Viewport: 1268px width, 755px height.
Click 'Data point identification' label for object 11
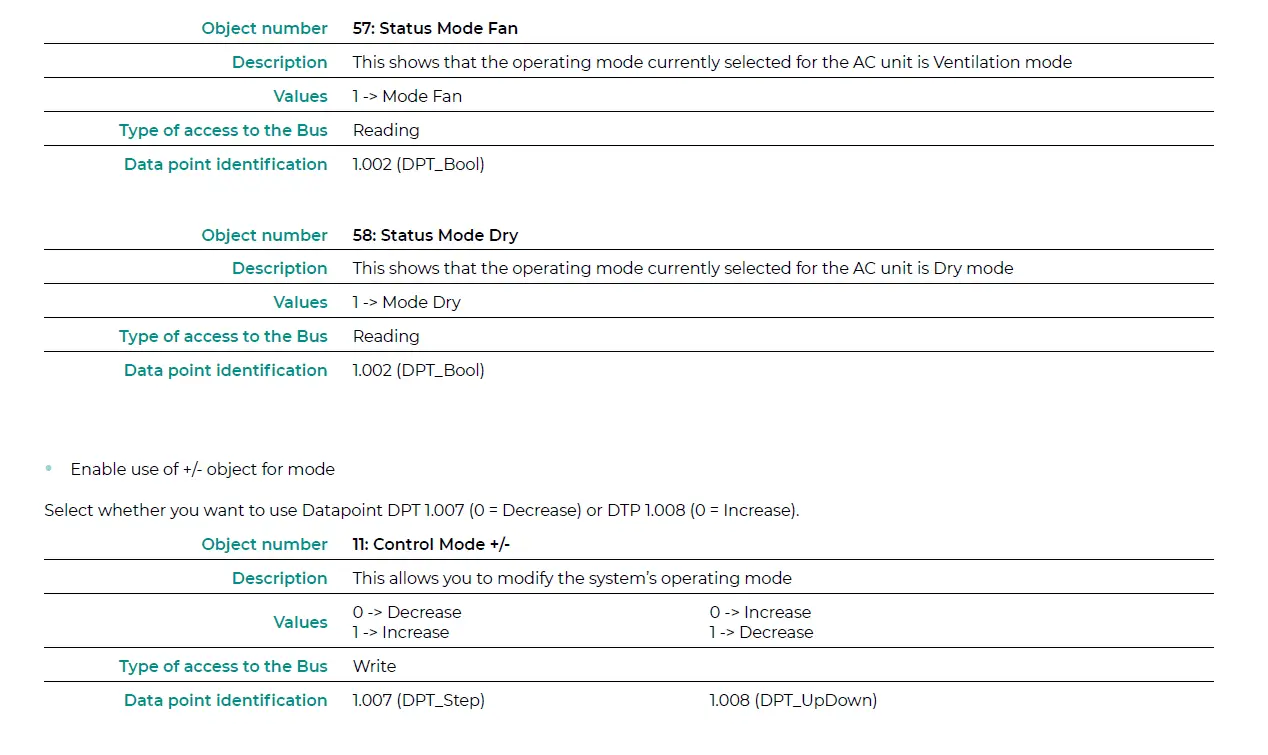pos(225,700)
